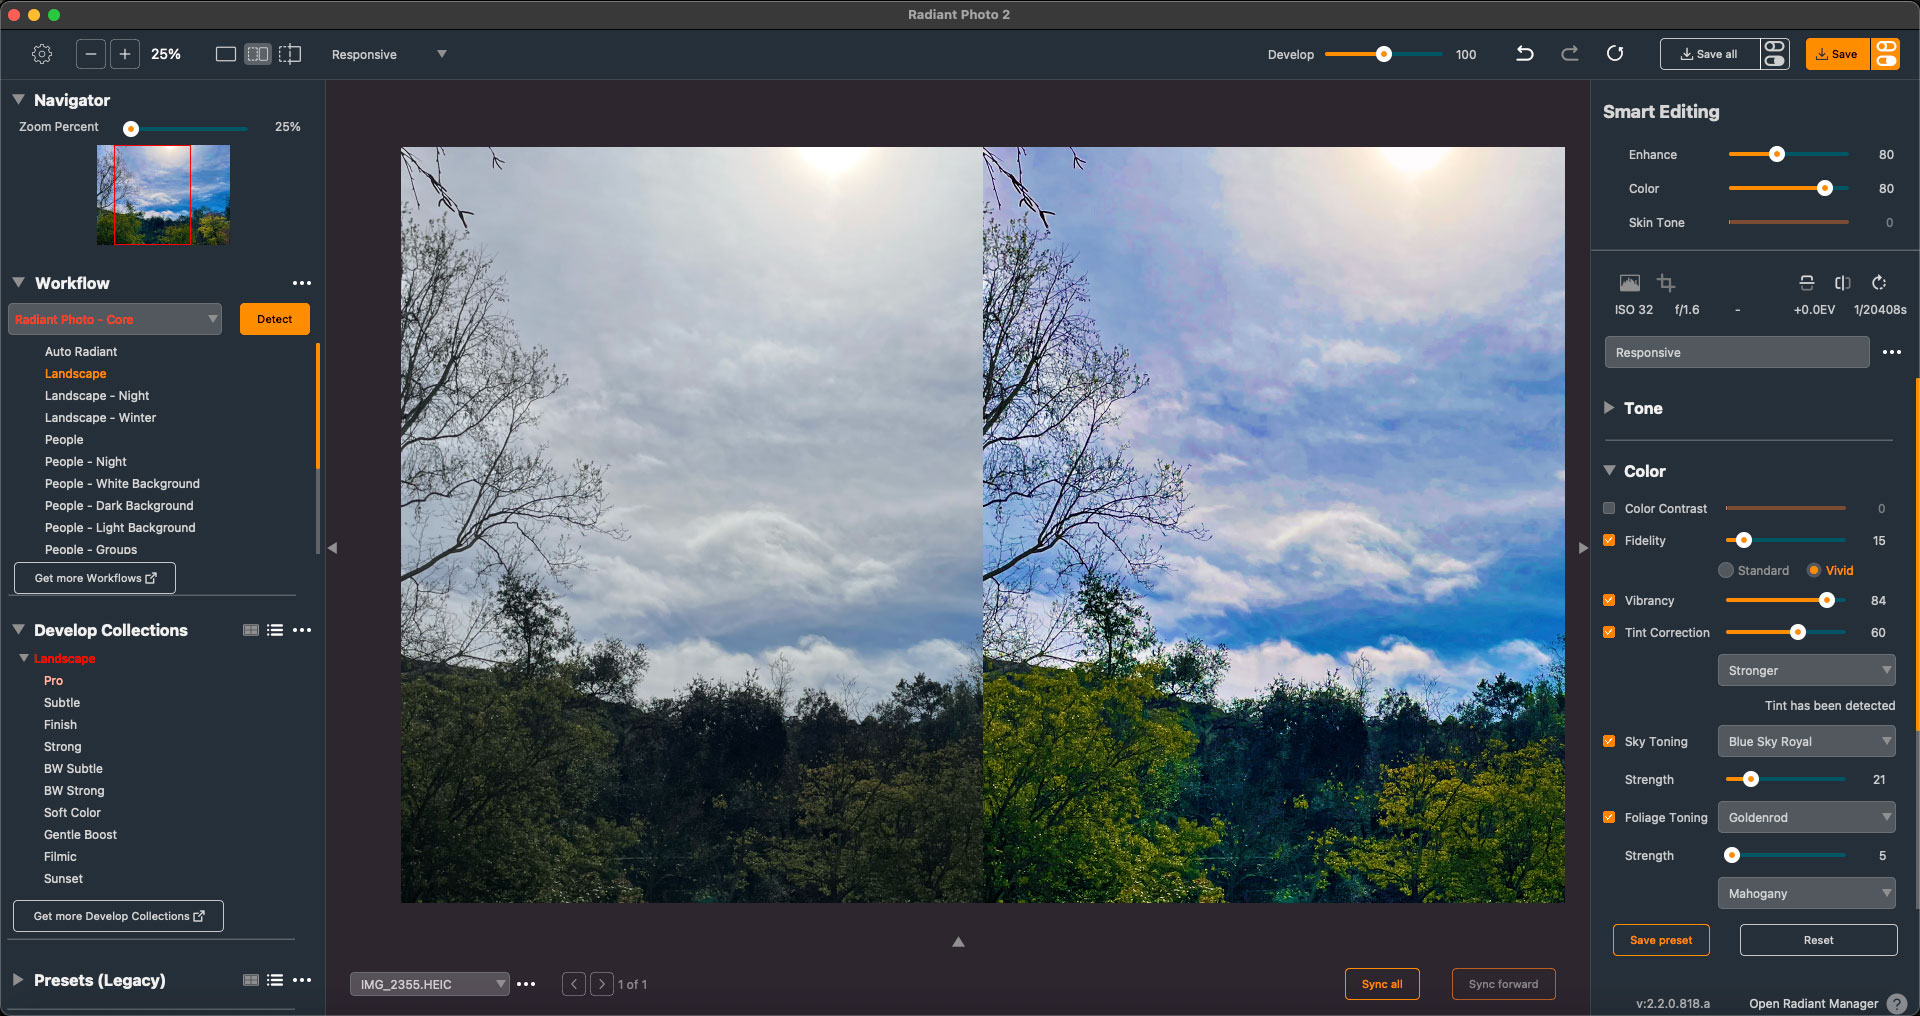
Task: Click the Navigator thumbnail preview
Action: [163, 195]
